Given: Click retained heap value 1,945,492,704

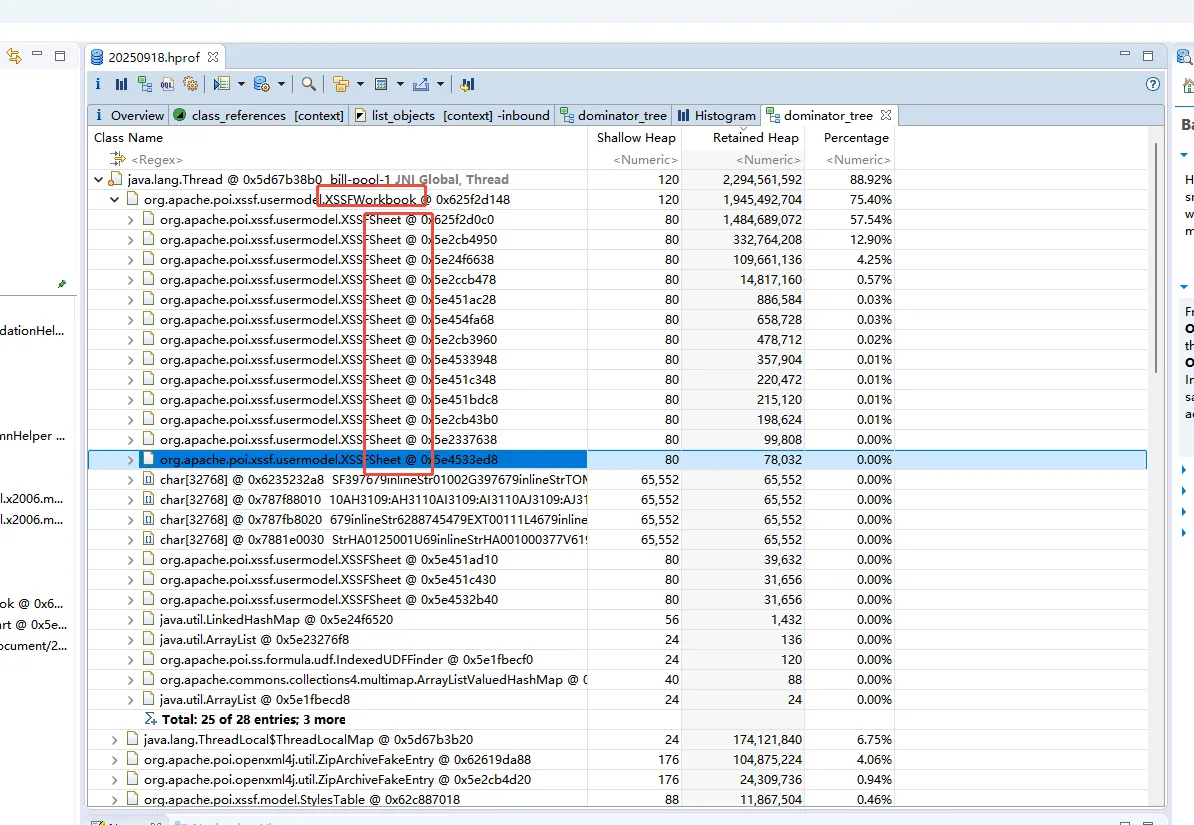Looking at the screenshot, I should pyautogui.click(x=762, y=200).
